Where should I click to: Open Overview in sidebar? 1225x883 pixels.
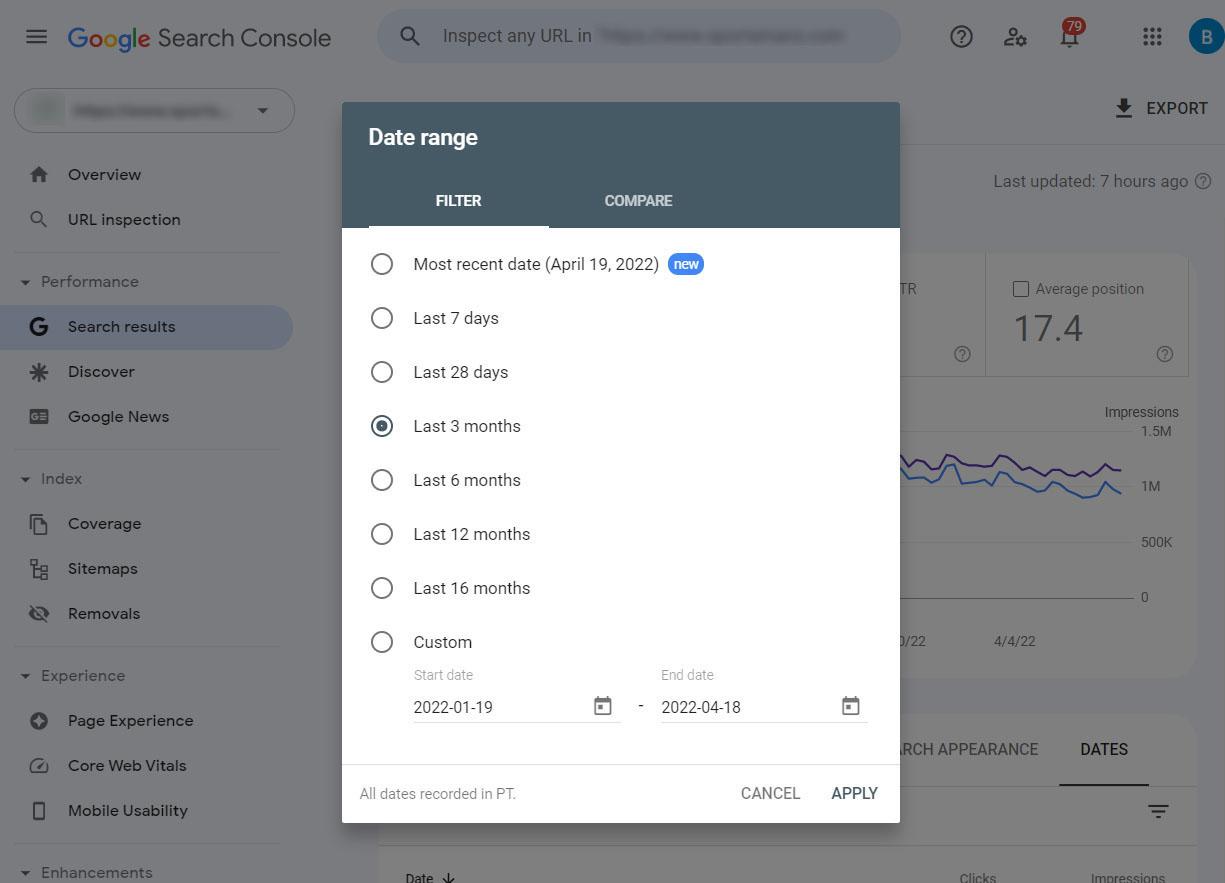click(104, 174)
